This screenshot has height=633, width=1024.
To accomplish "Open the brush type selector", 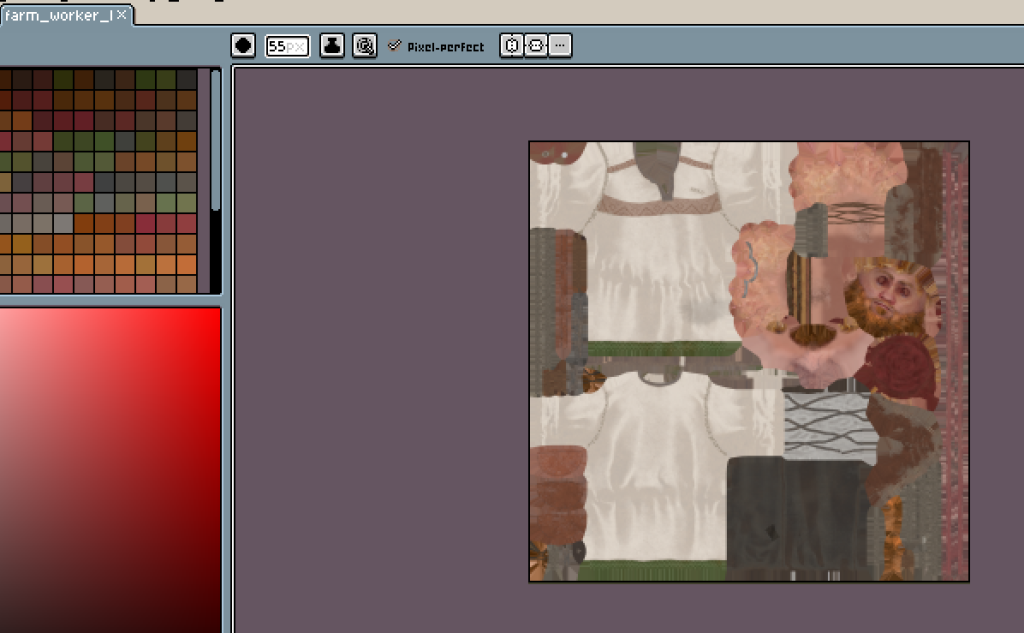I will point(243,46).
